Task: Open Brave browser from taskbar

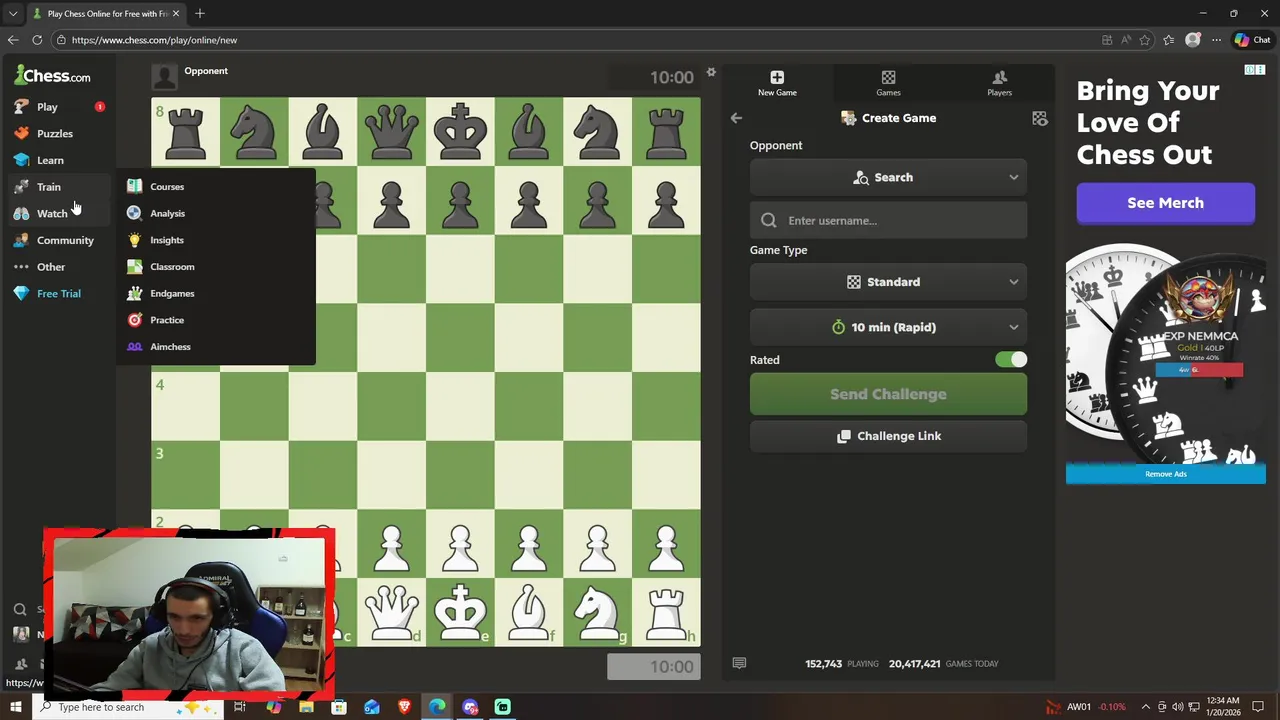Action: coord(404,707)
